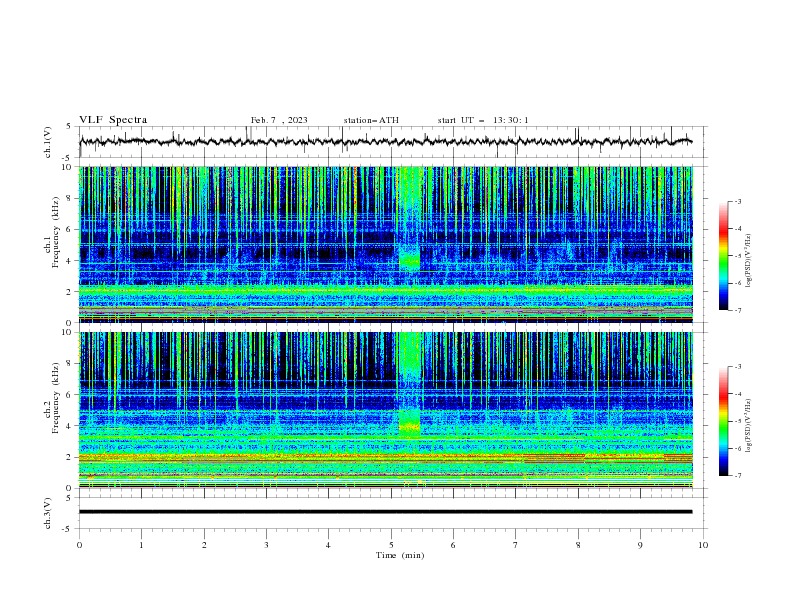Click the ch.2 spectrogram color scale bar
Image resolution: width=792 pixels, height=612 pixels.
pos(723,421)
